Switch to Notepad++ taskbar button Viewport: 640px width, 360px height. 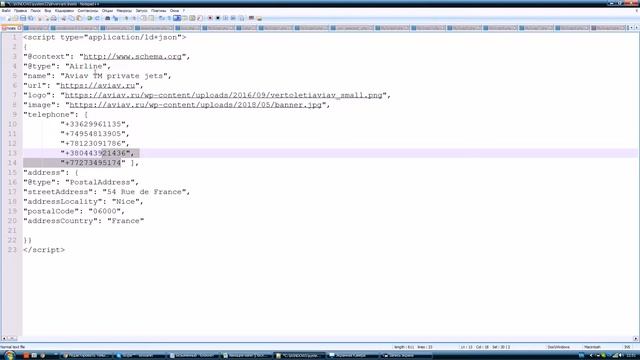(298, 356)
